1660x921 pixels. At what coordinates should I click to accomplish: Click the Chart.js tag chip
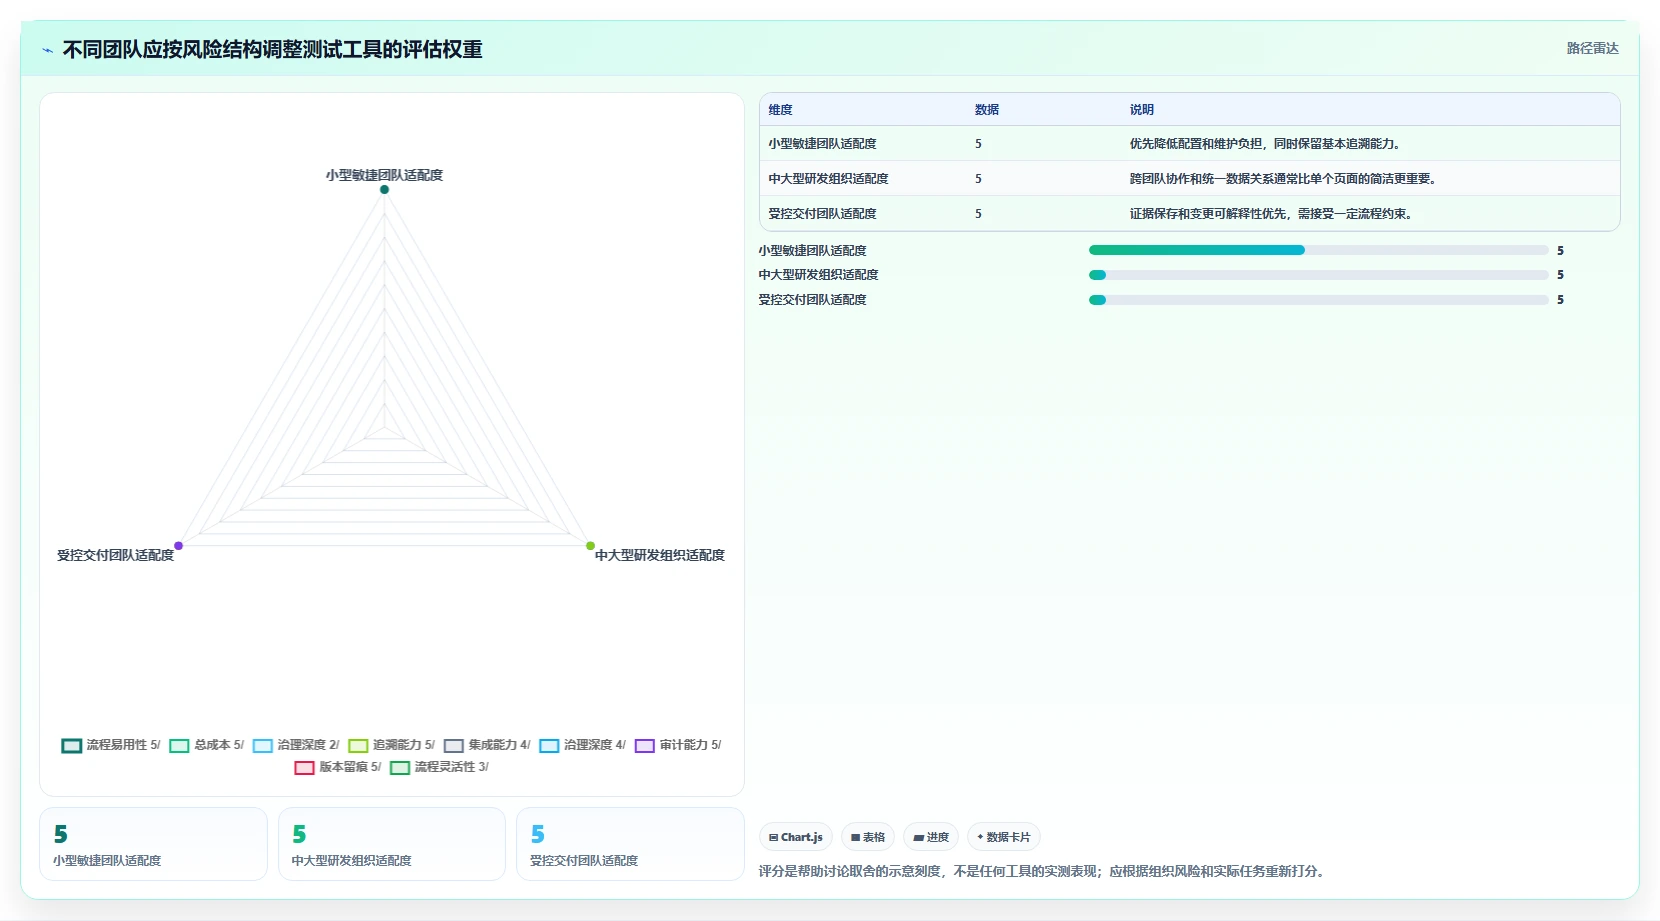796,837
